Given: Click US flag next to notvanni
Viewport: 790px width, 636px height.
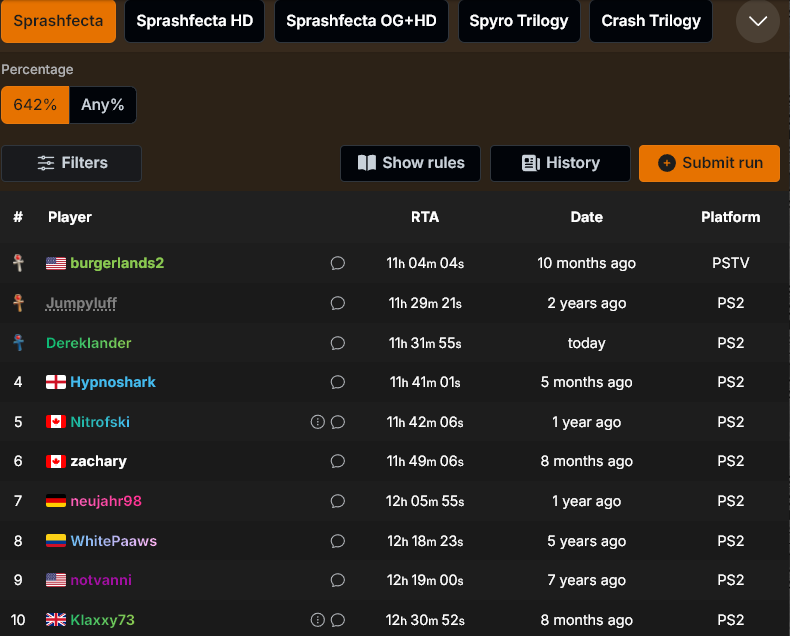Looking at the screenshot, I should pyautogui.click(x=56, y=580).
